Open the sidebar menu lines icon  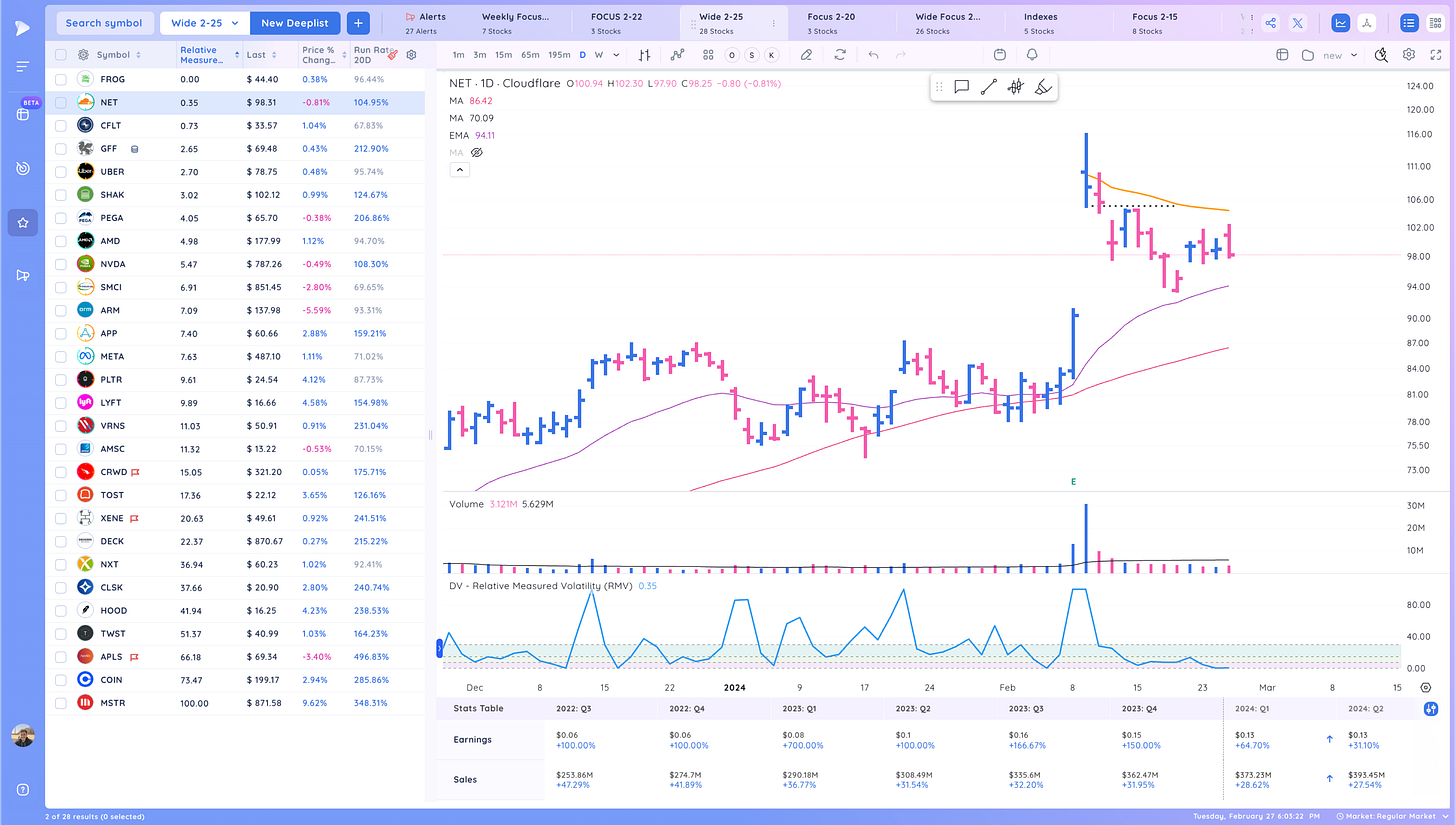(x=22, y=67)
